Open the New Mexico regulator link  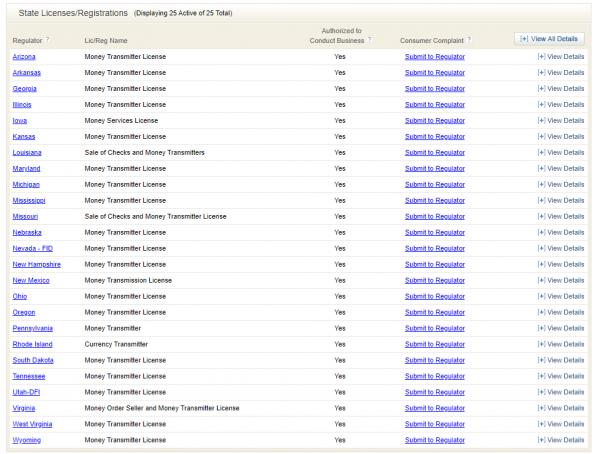(31, 281)
